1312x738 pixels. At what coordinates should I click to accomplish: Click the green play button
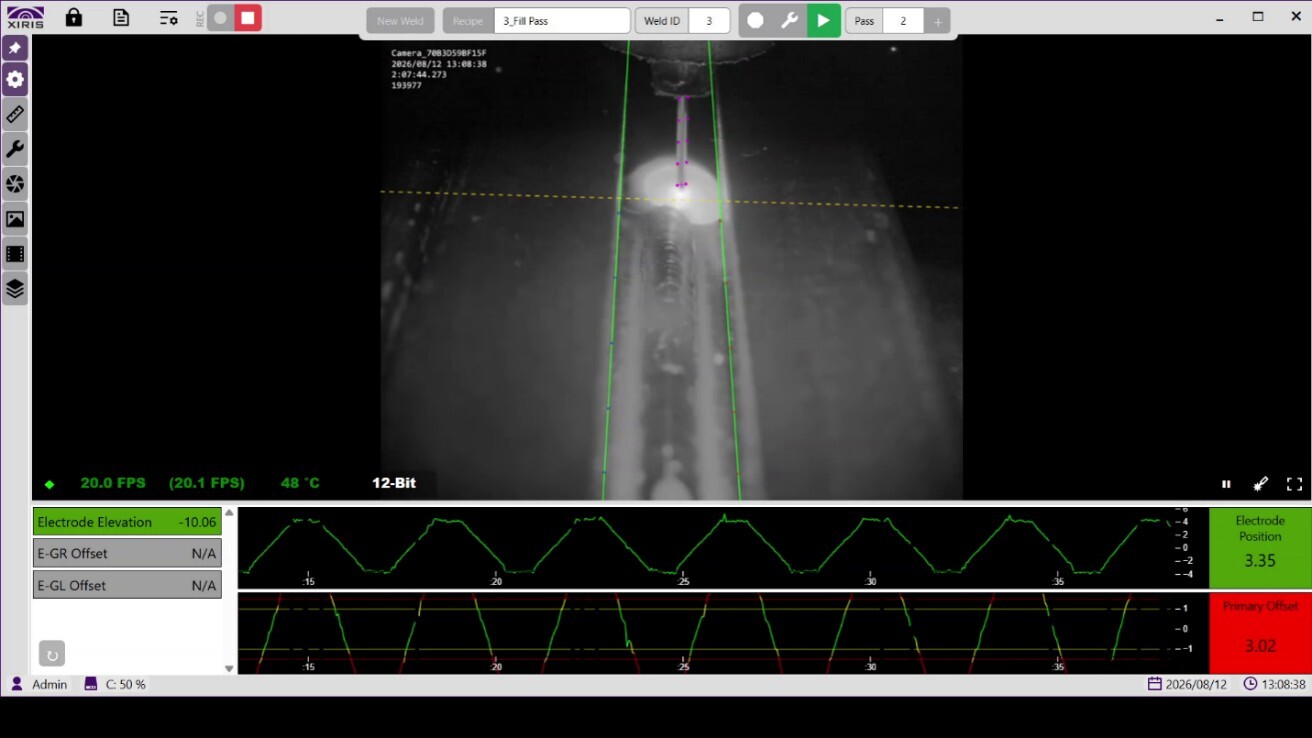[823, 21]
